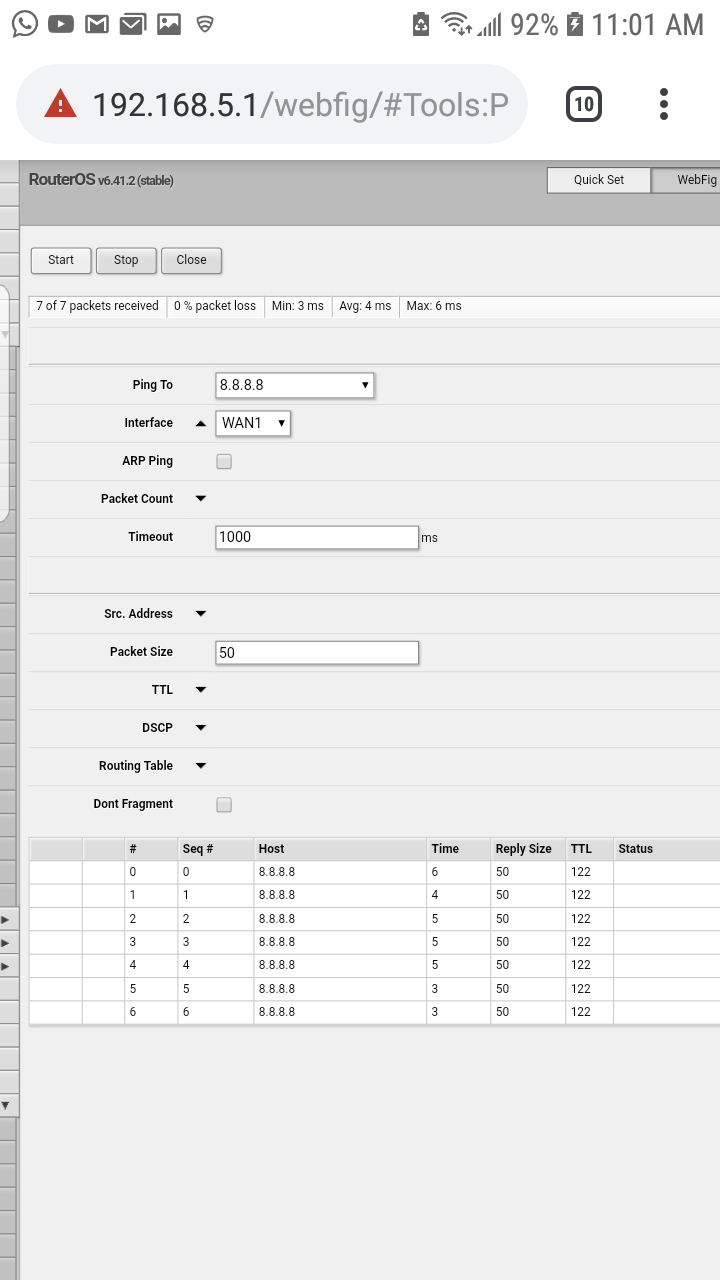The image size is (720, 1280).
Task: Enable the ARP Ping checkbox
Action: tap(224, 461)
